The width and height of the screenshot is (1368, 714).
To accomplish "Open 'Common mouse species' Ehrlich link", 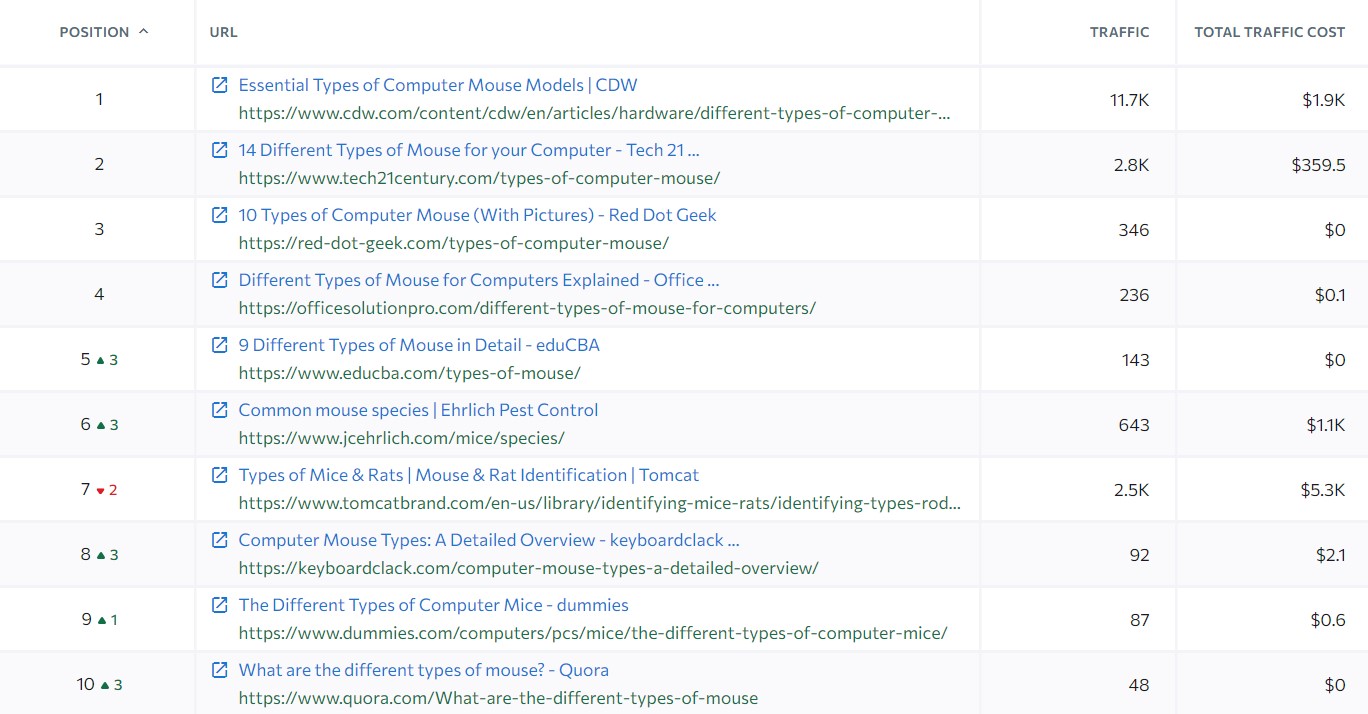I will [418, 410].
